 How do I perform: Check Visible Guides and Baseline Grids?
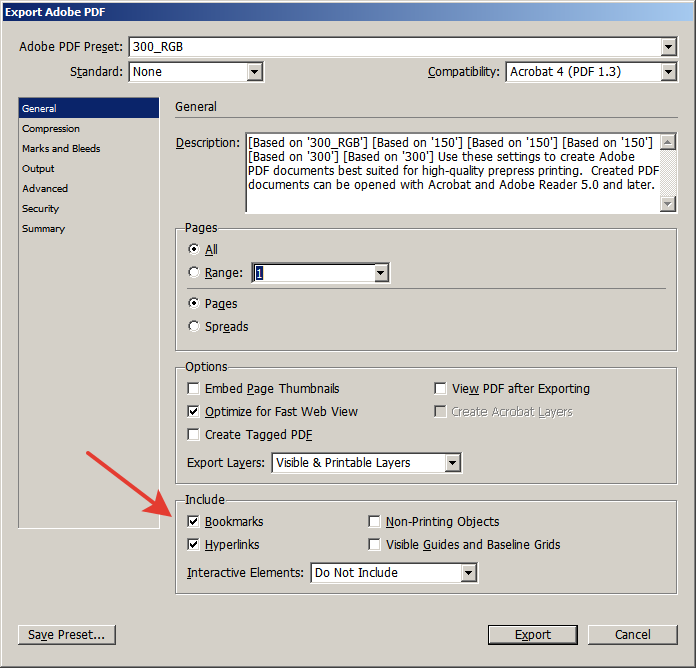[375, 545]
